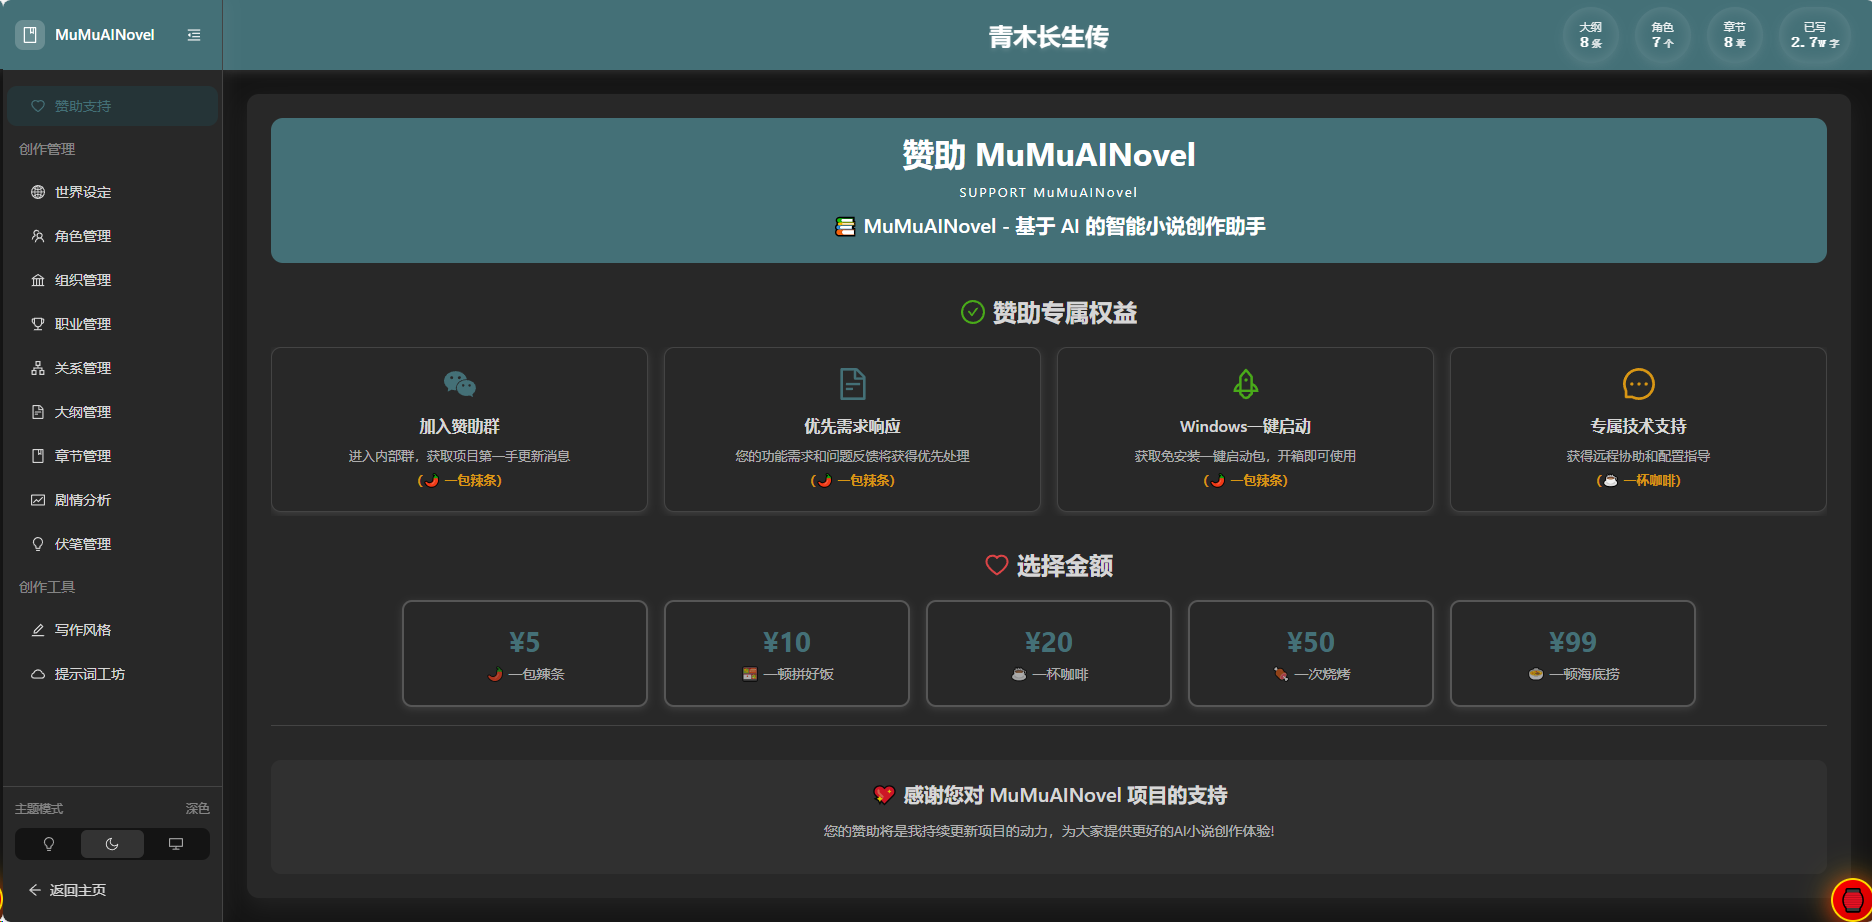Click the 优先需求响应 card title

(853, 426)
